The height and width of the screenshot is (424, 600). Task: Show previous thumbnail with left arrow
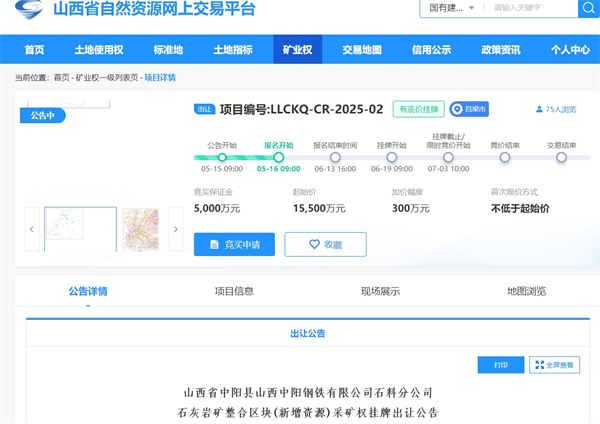pos(31,229)
